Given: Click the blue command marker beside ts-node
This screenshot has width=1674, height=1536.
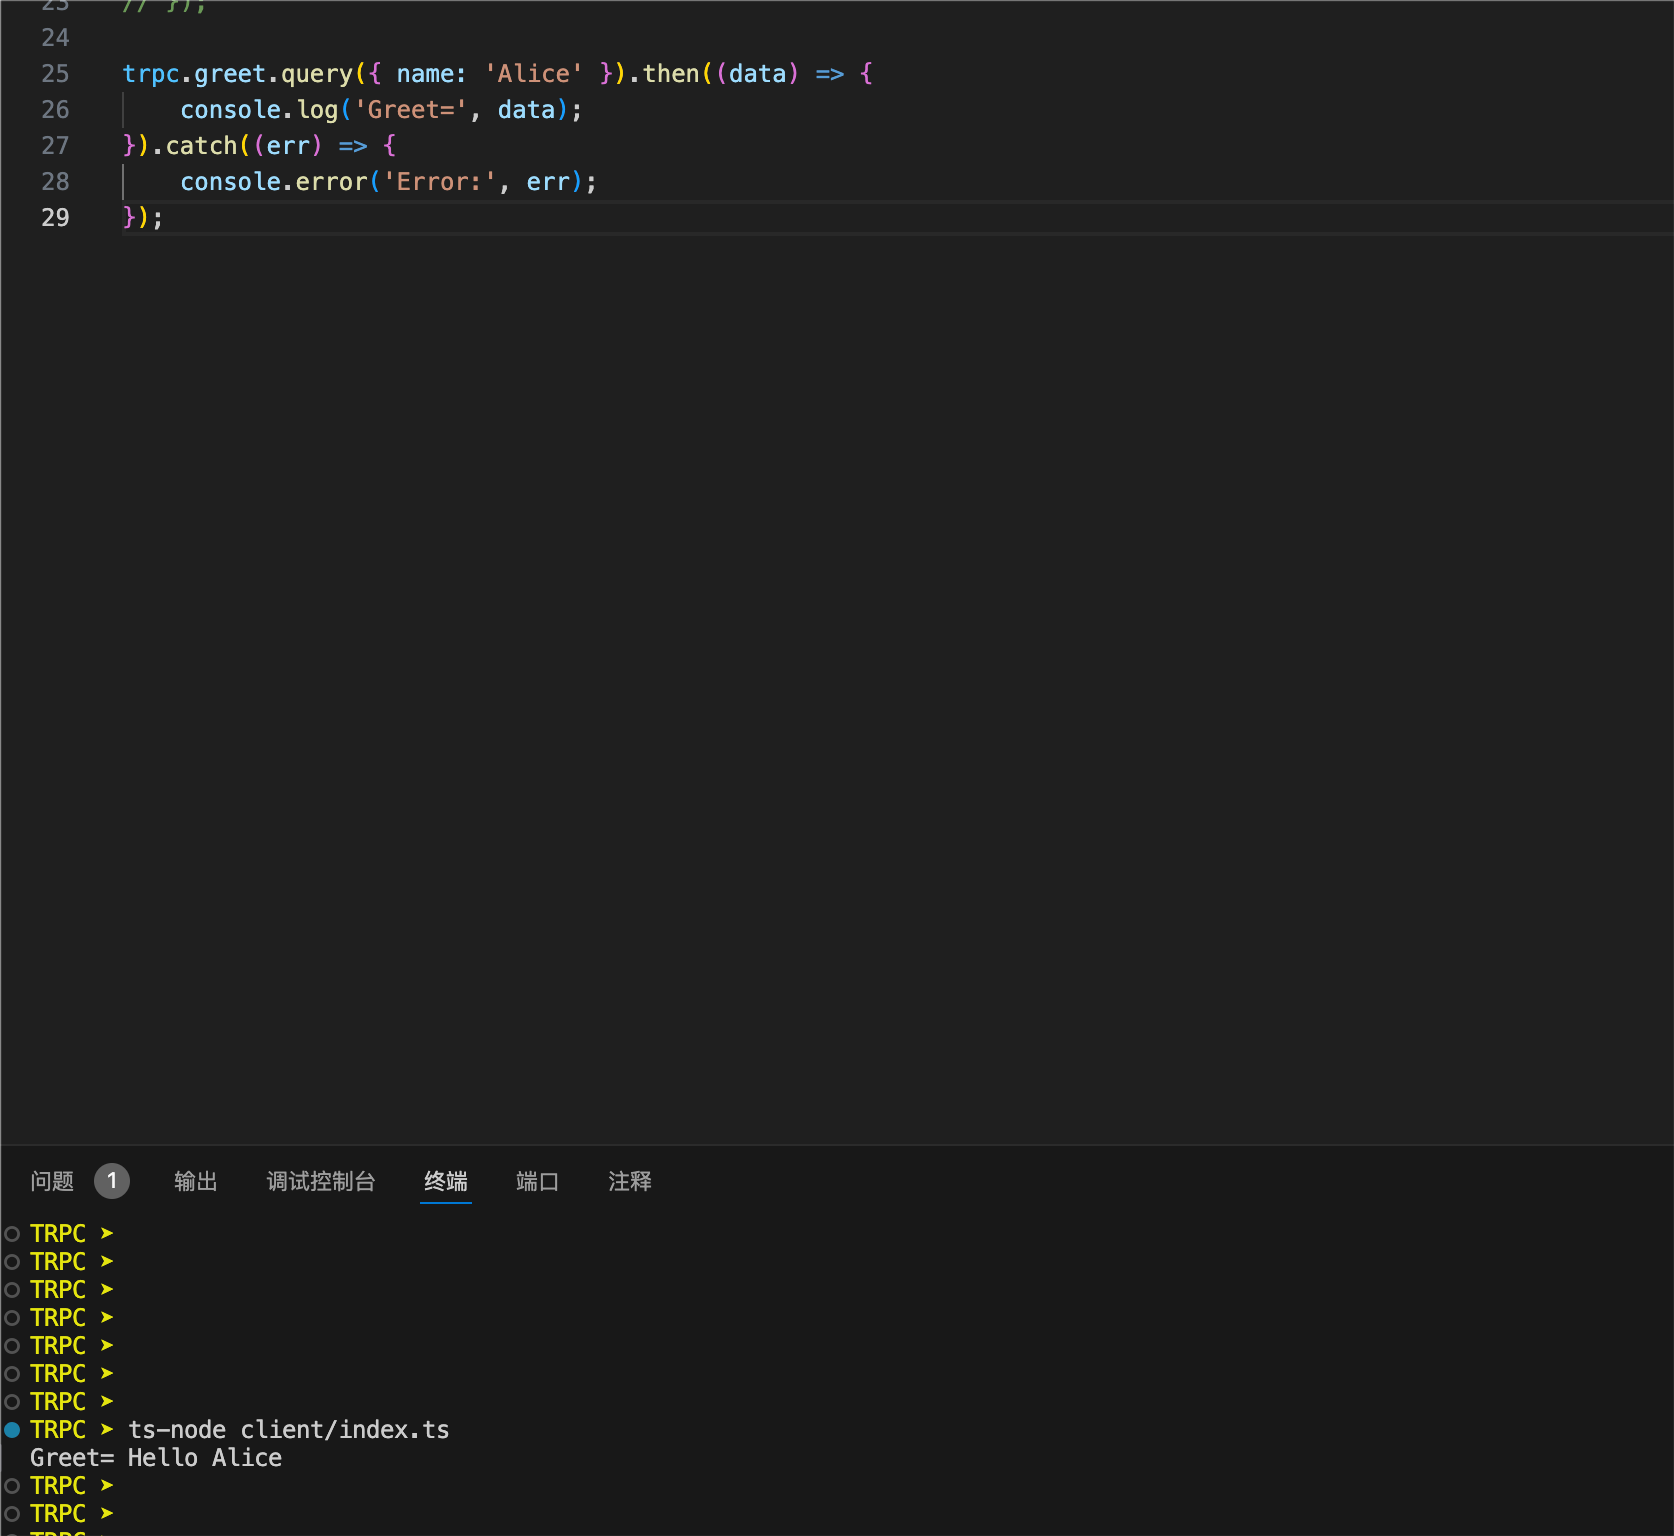Looking at the screenshot, I should [x=12, y=1430].
